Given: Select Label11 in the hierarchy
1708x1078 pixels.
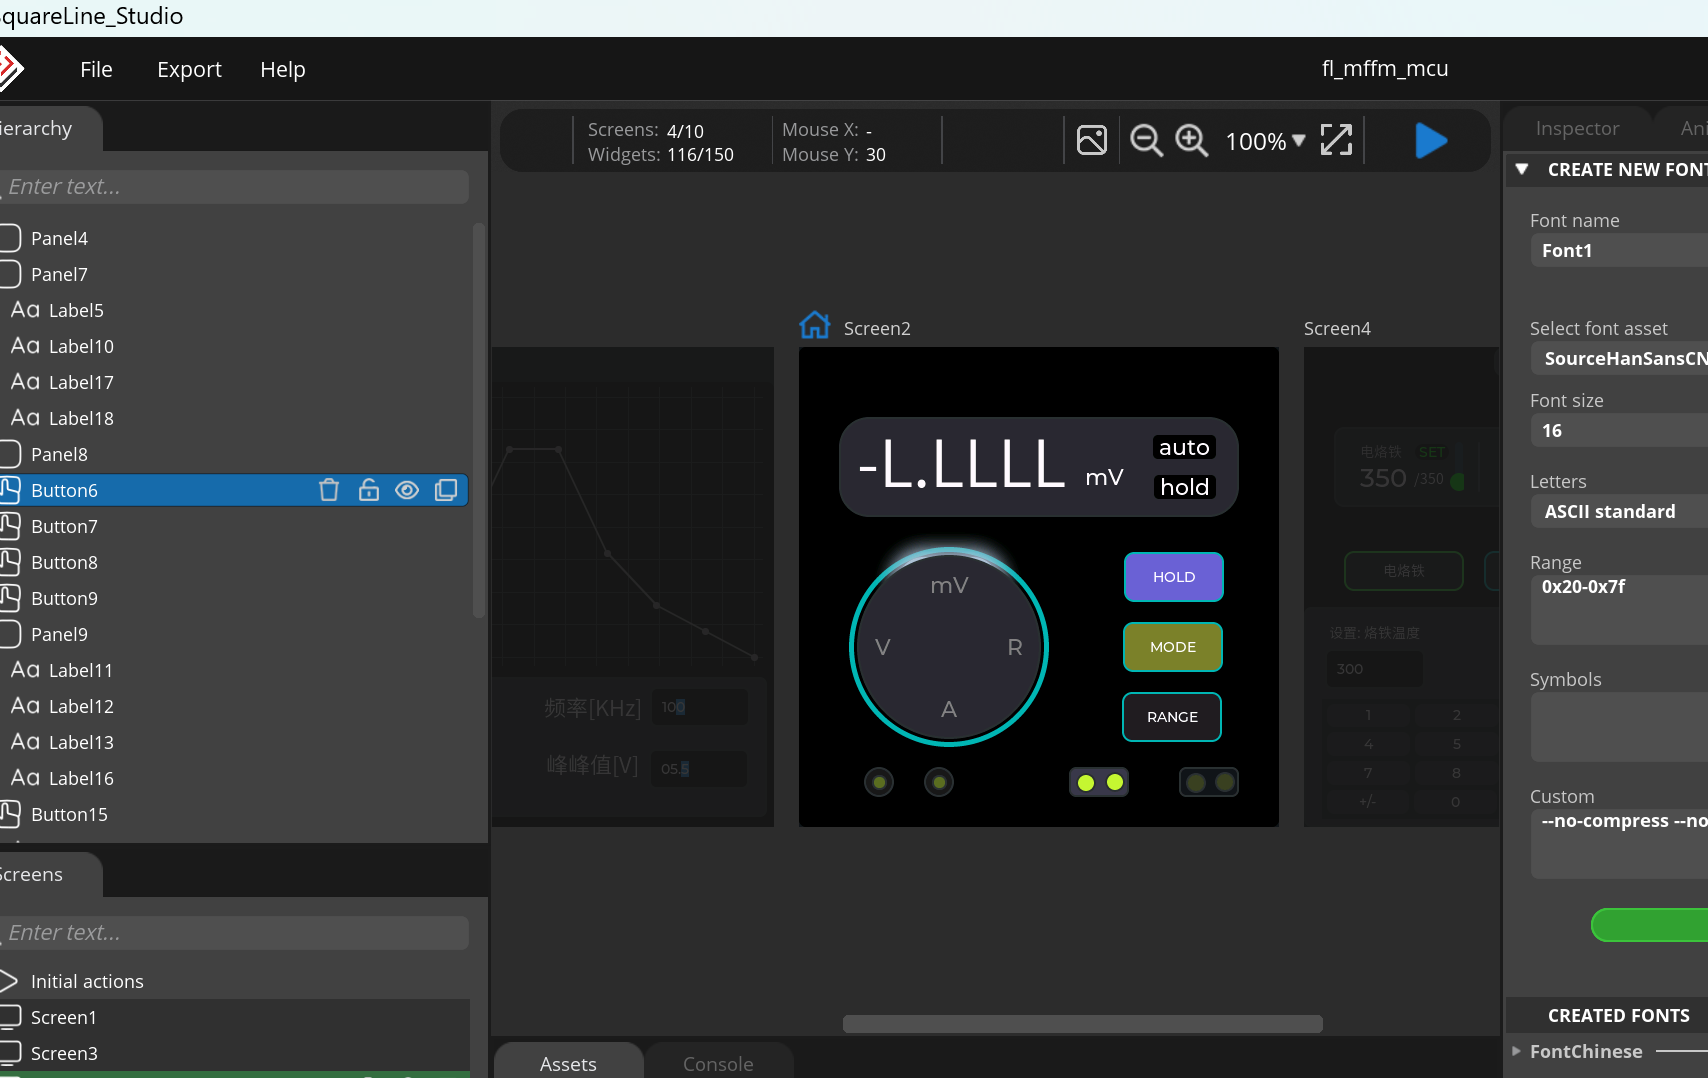Looking at the screenshot, I should 81,670.
